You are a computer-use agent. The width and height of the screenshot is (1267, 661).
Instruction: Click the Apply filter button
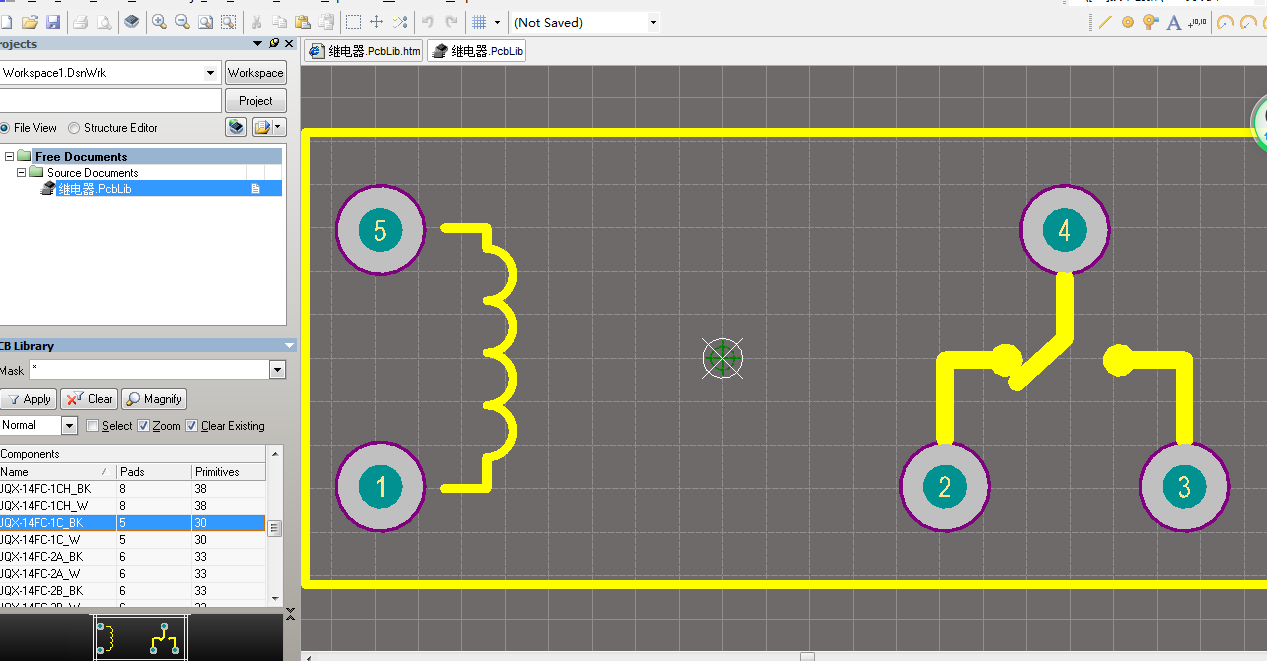coord(28,399)
